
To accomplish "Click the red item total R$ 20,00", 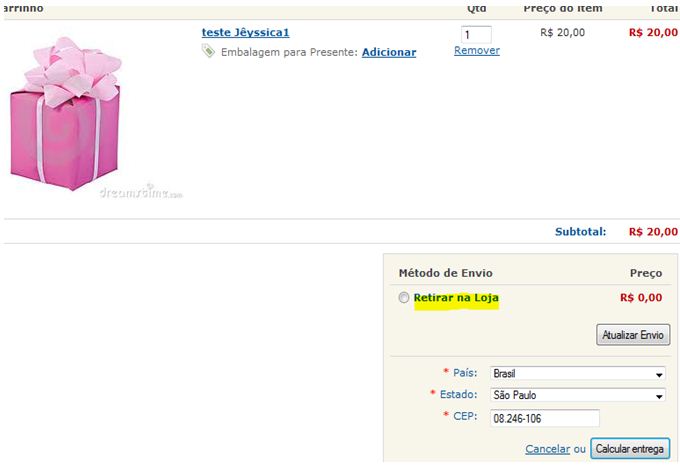I will [653, 33].
